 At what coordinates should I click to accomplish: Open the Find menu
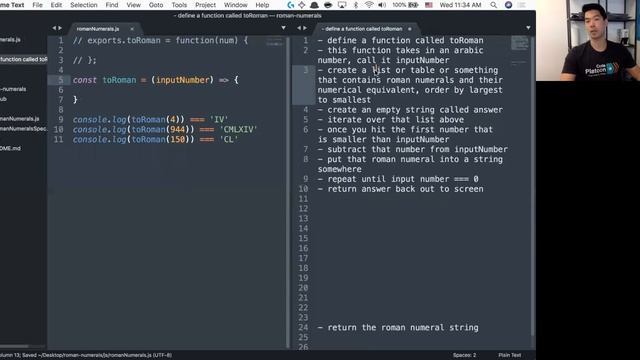point(112,5)
